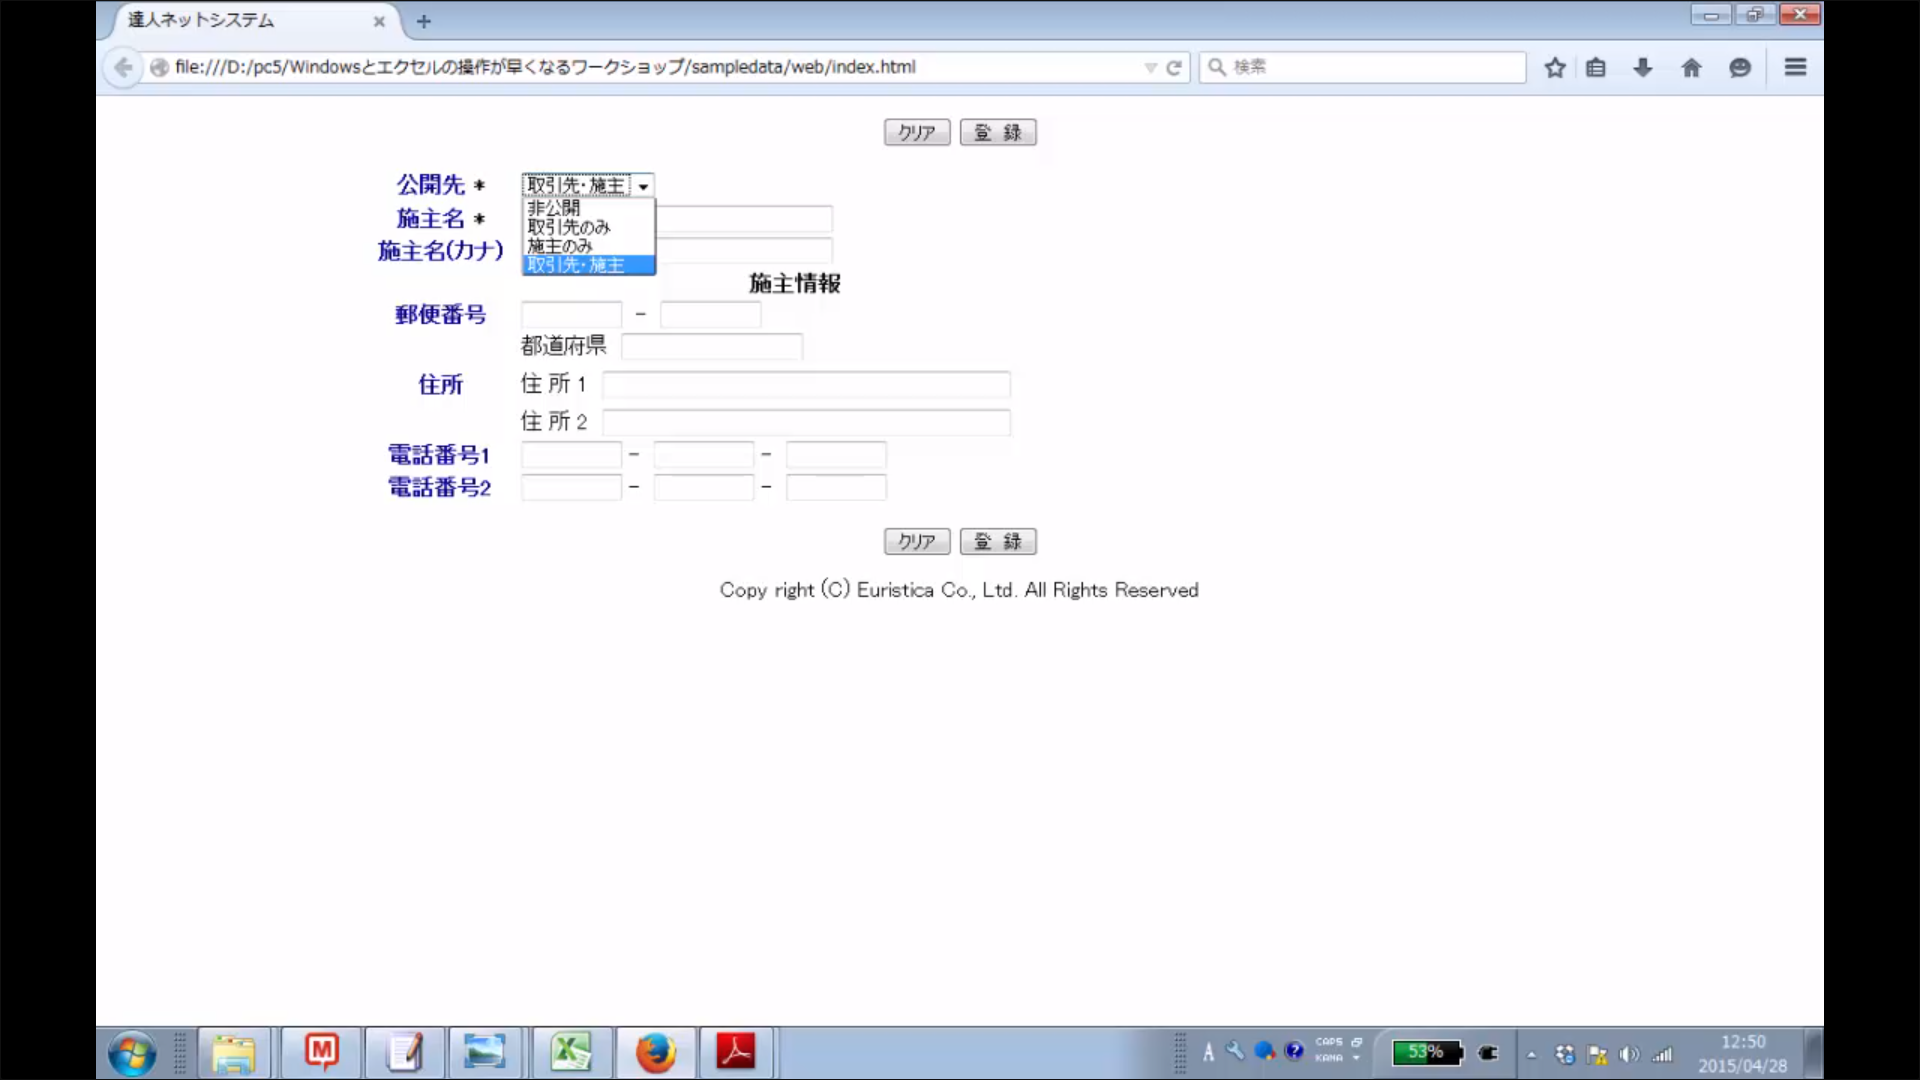Open Excel from the taskbar

pos(571,1052)
